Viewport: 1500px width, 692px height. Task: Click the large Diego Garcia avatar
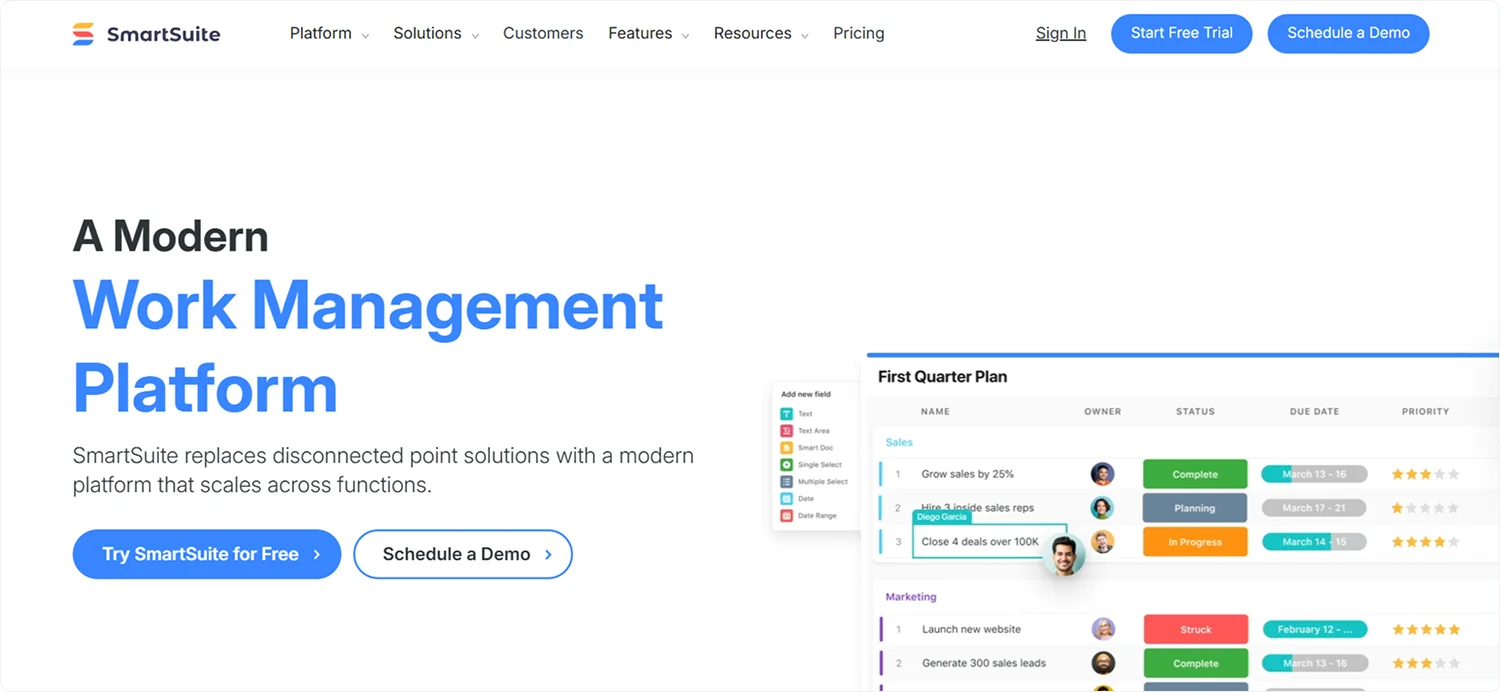[x=1064, y=555]
